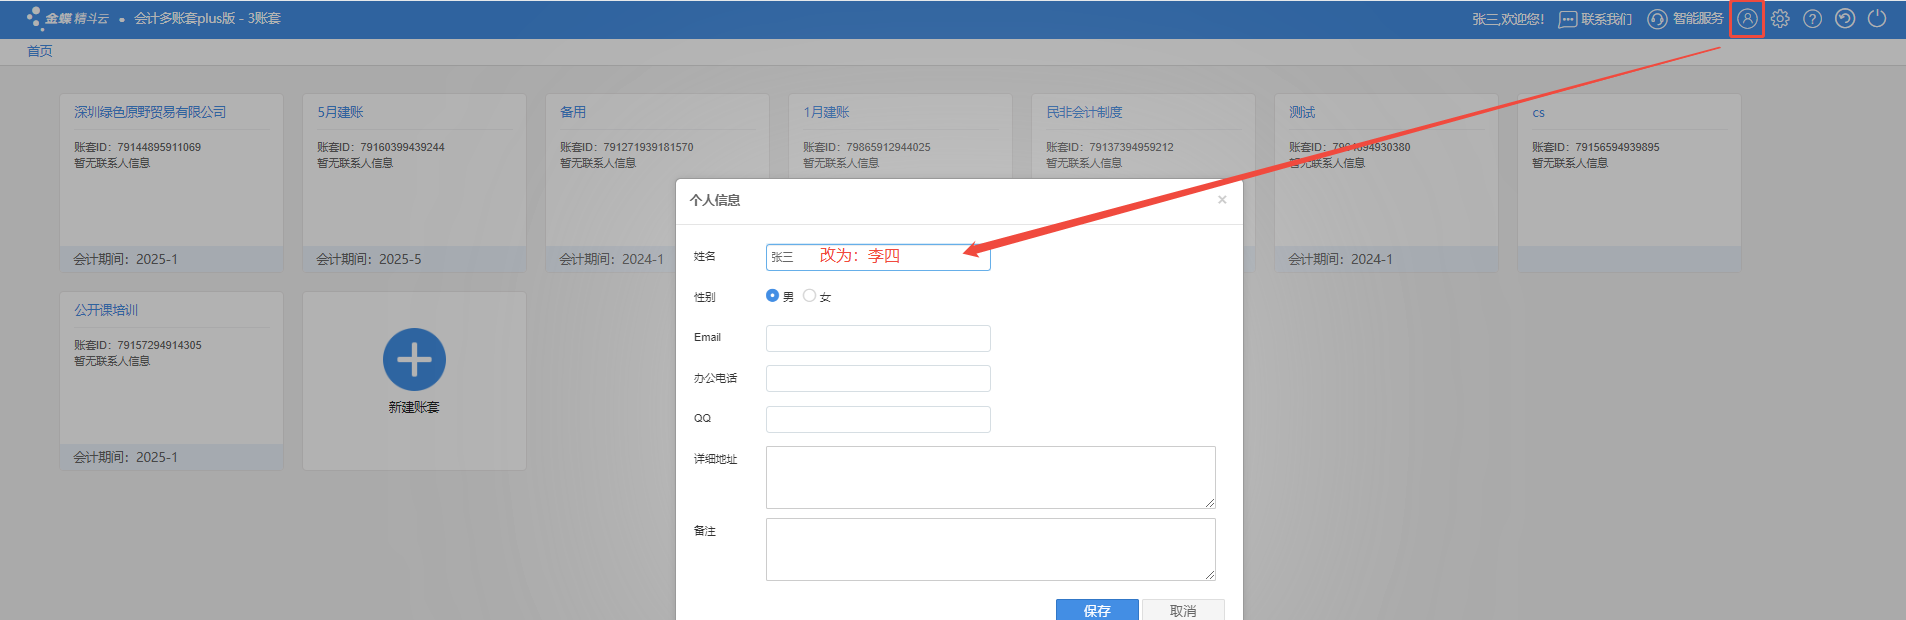Click the 办公电话 input field

877,379
